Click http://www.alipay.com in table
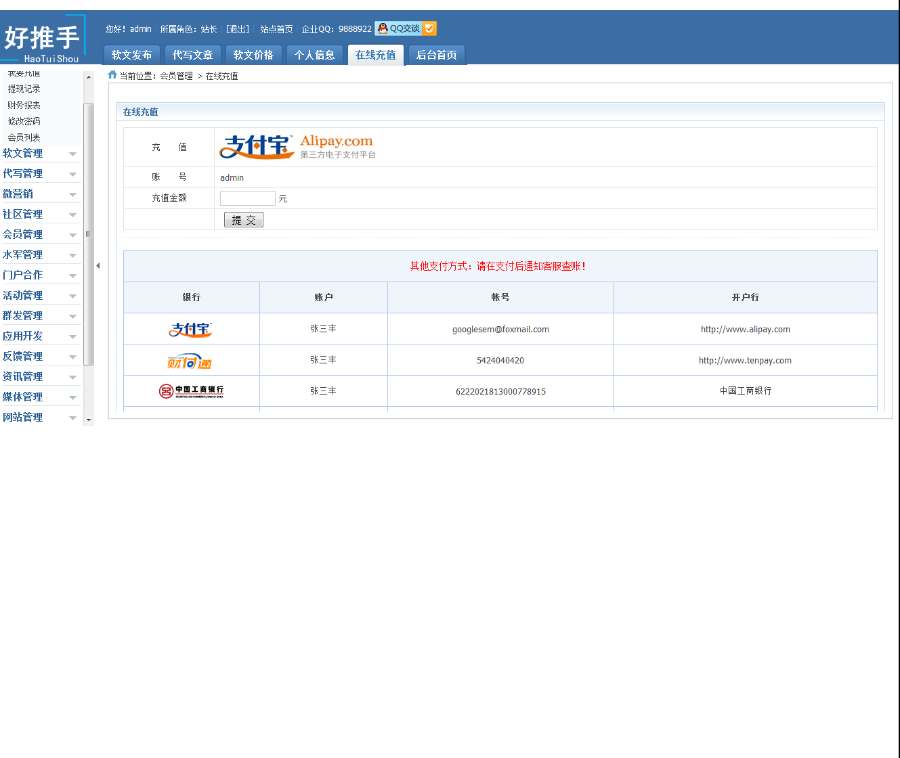900x758 pixels. (x=745, y=329)
